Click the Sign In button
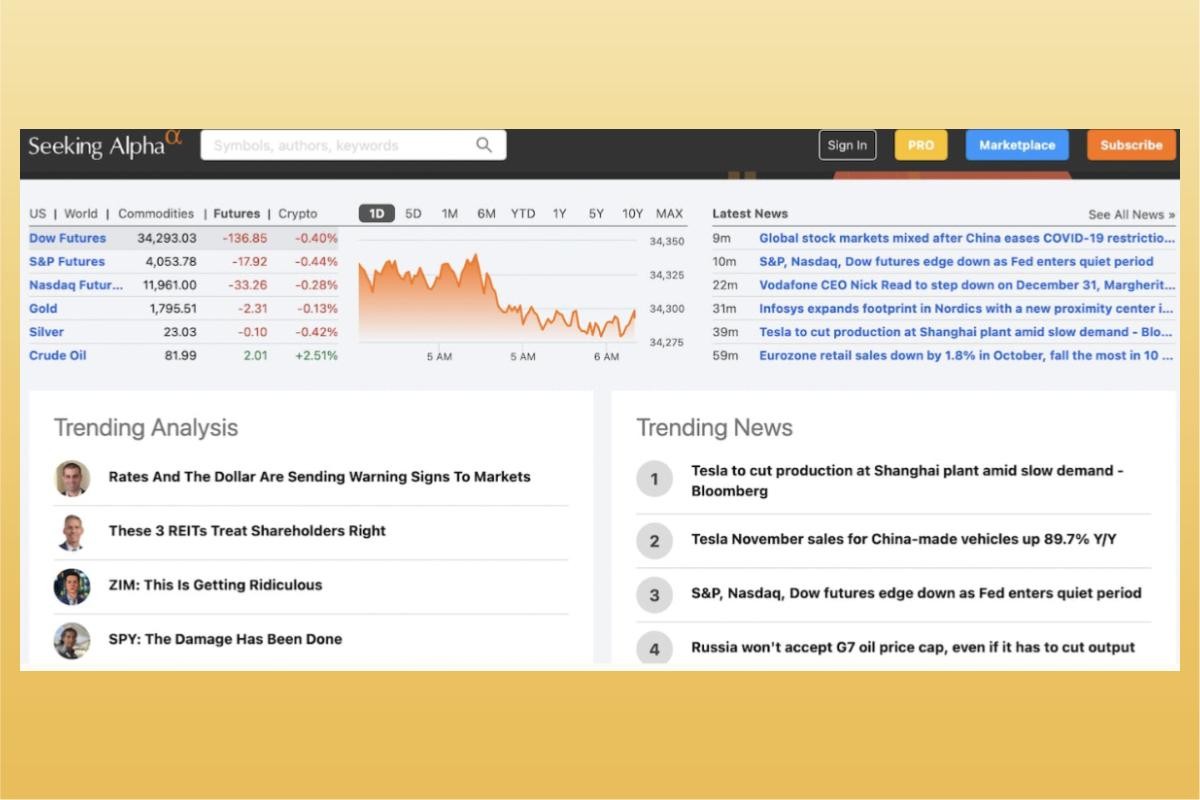Viewport: 1200px width, 800px height. [847, 145]
